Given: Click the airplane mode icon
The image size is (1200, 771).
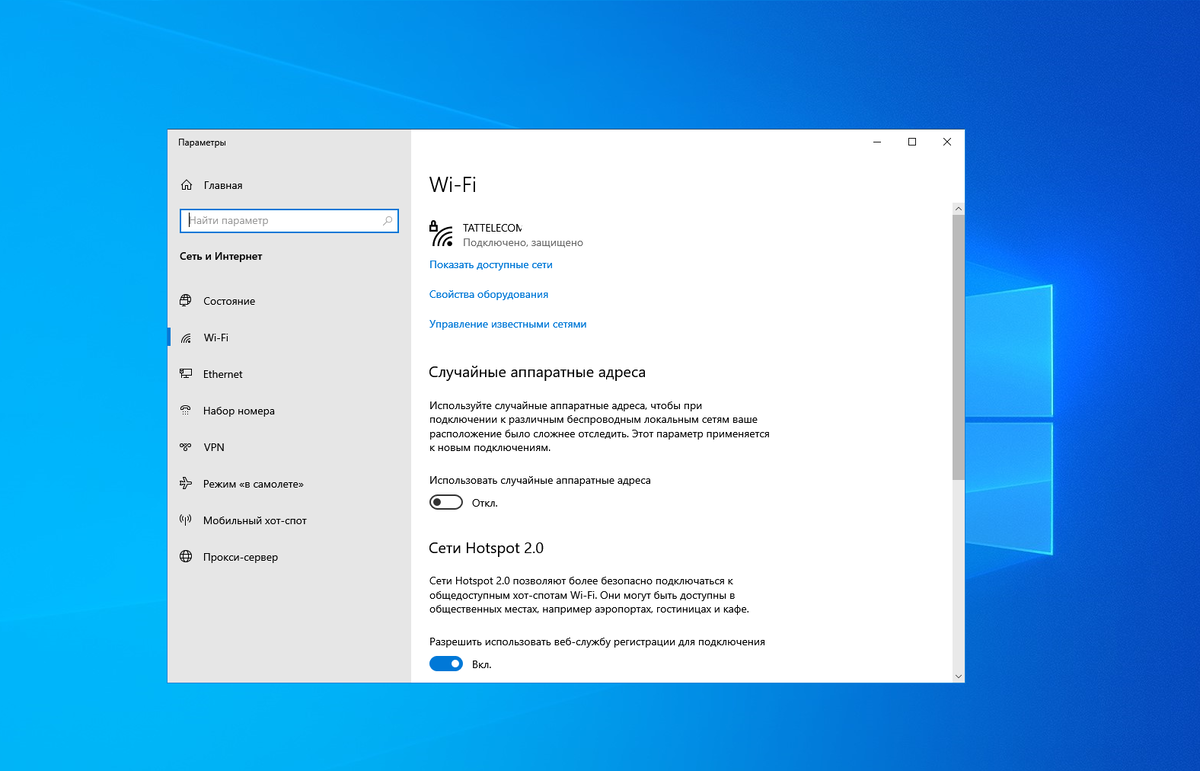Looking at the screenshot, I should tap(186, 483).
